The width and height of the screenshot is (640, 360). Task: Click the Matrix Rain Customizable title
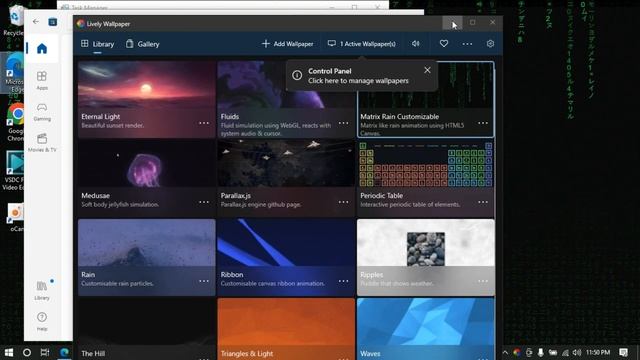coord(399,117)
